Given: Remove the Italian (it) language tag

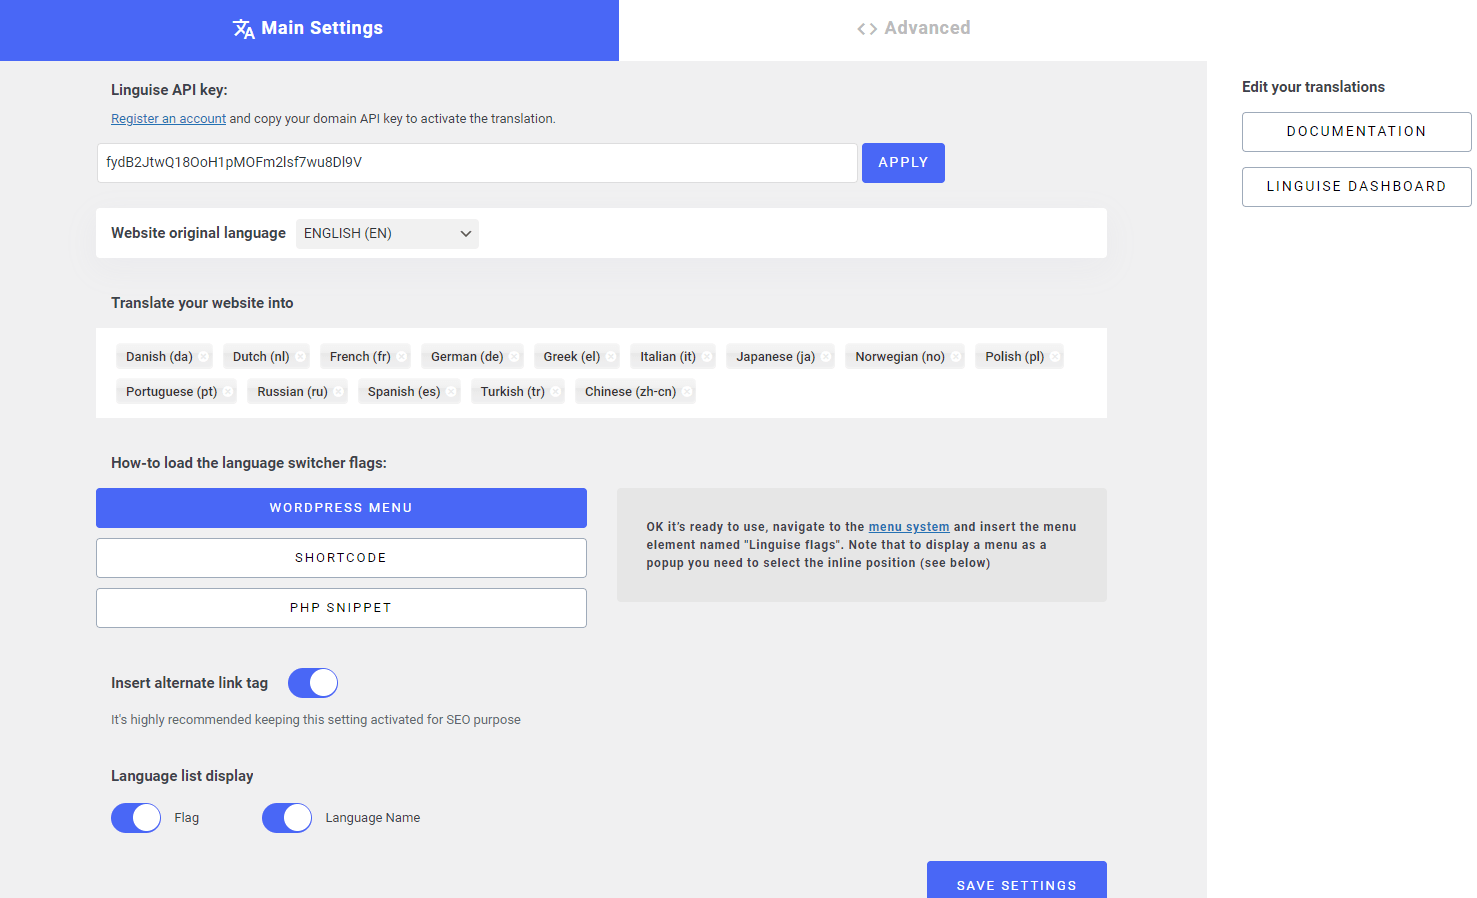Looking at the screenshot, I should click(707, 357).
